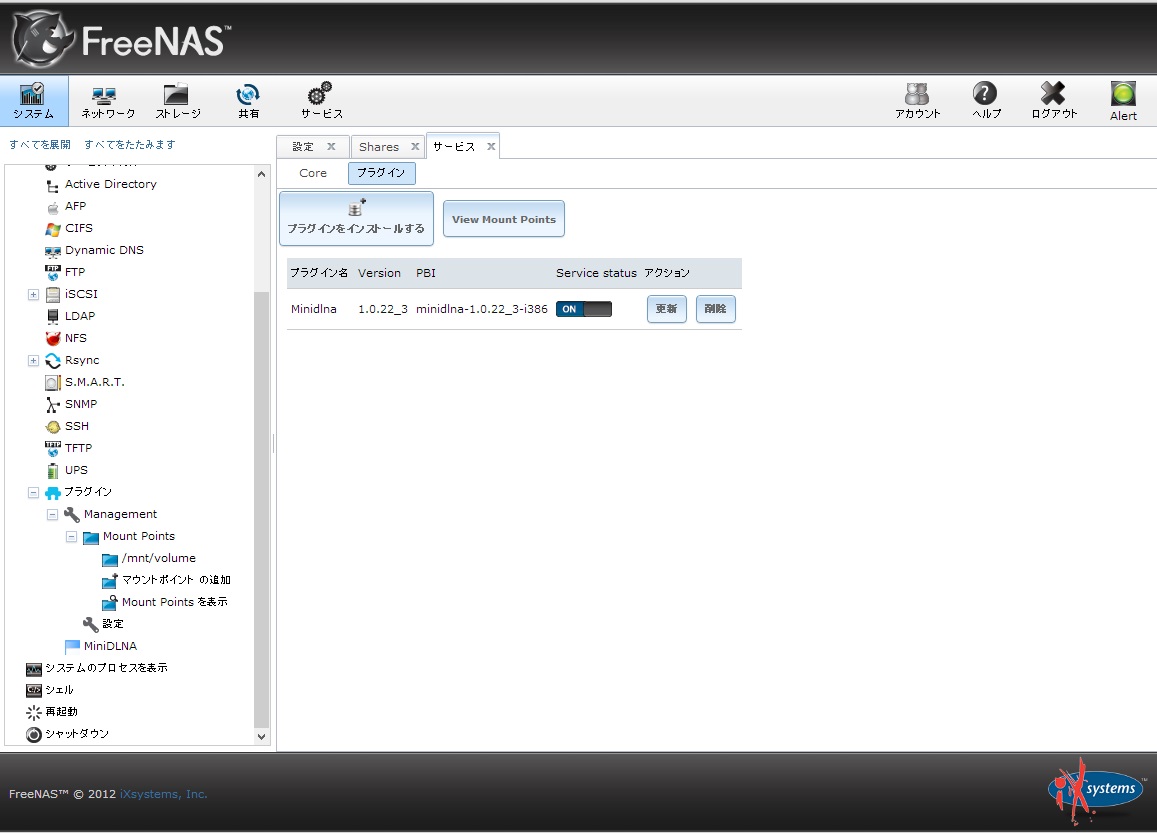Open the ネットワーク toolbar icon
The image size is (1157, 833).
108,101
